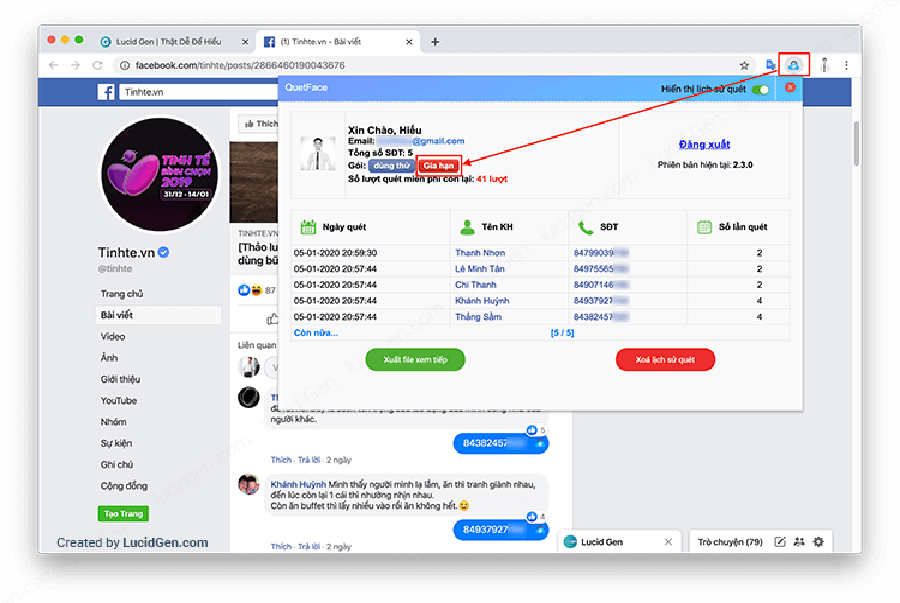The width and height of the screenshot is (900, 603).
Task: Click the Facebook logo icon
Action: [105, 92]
